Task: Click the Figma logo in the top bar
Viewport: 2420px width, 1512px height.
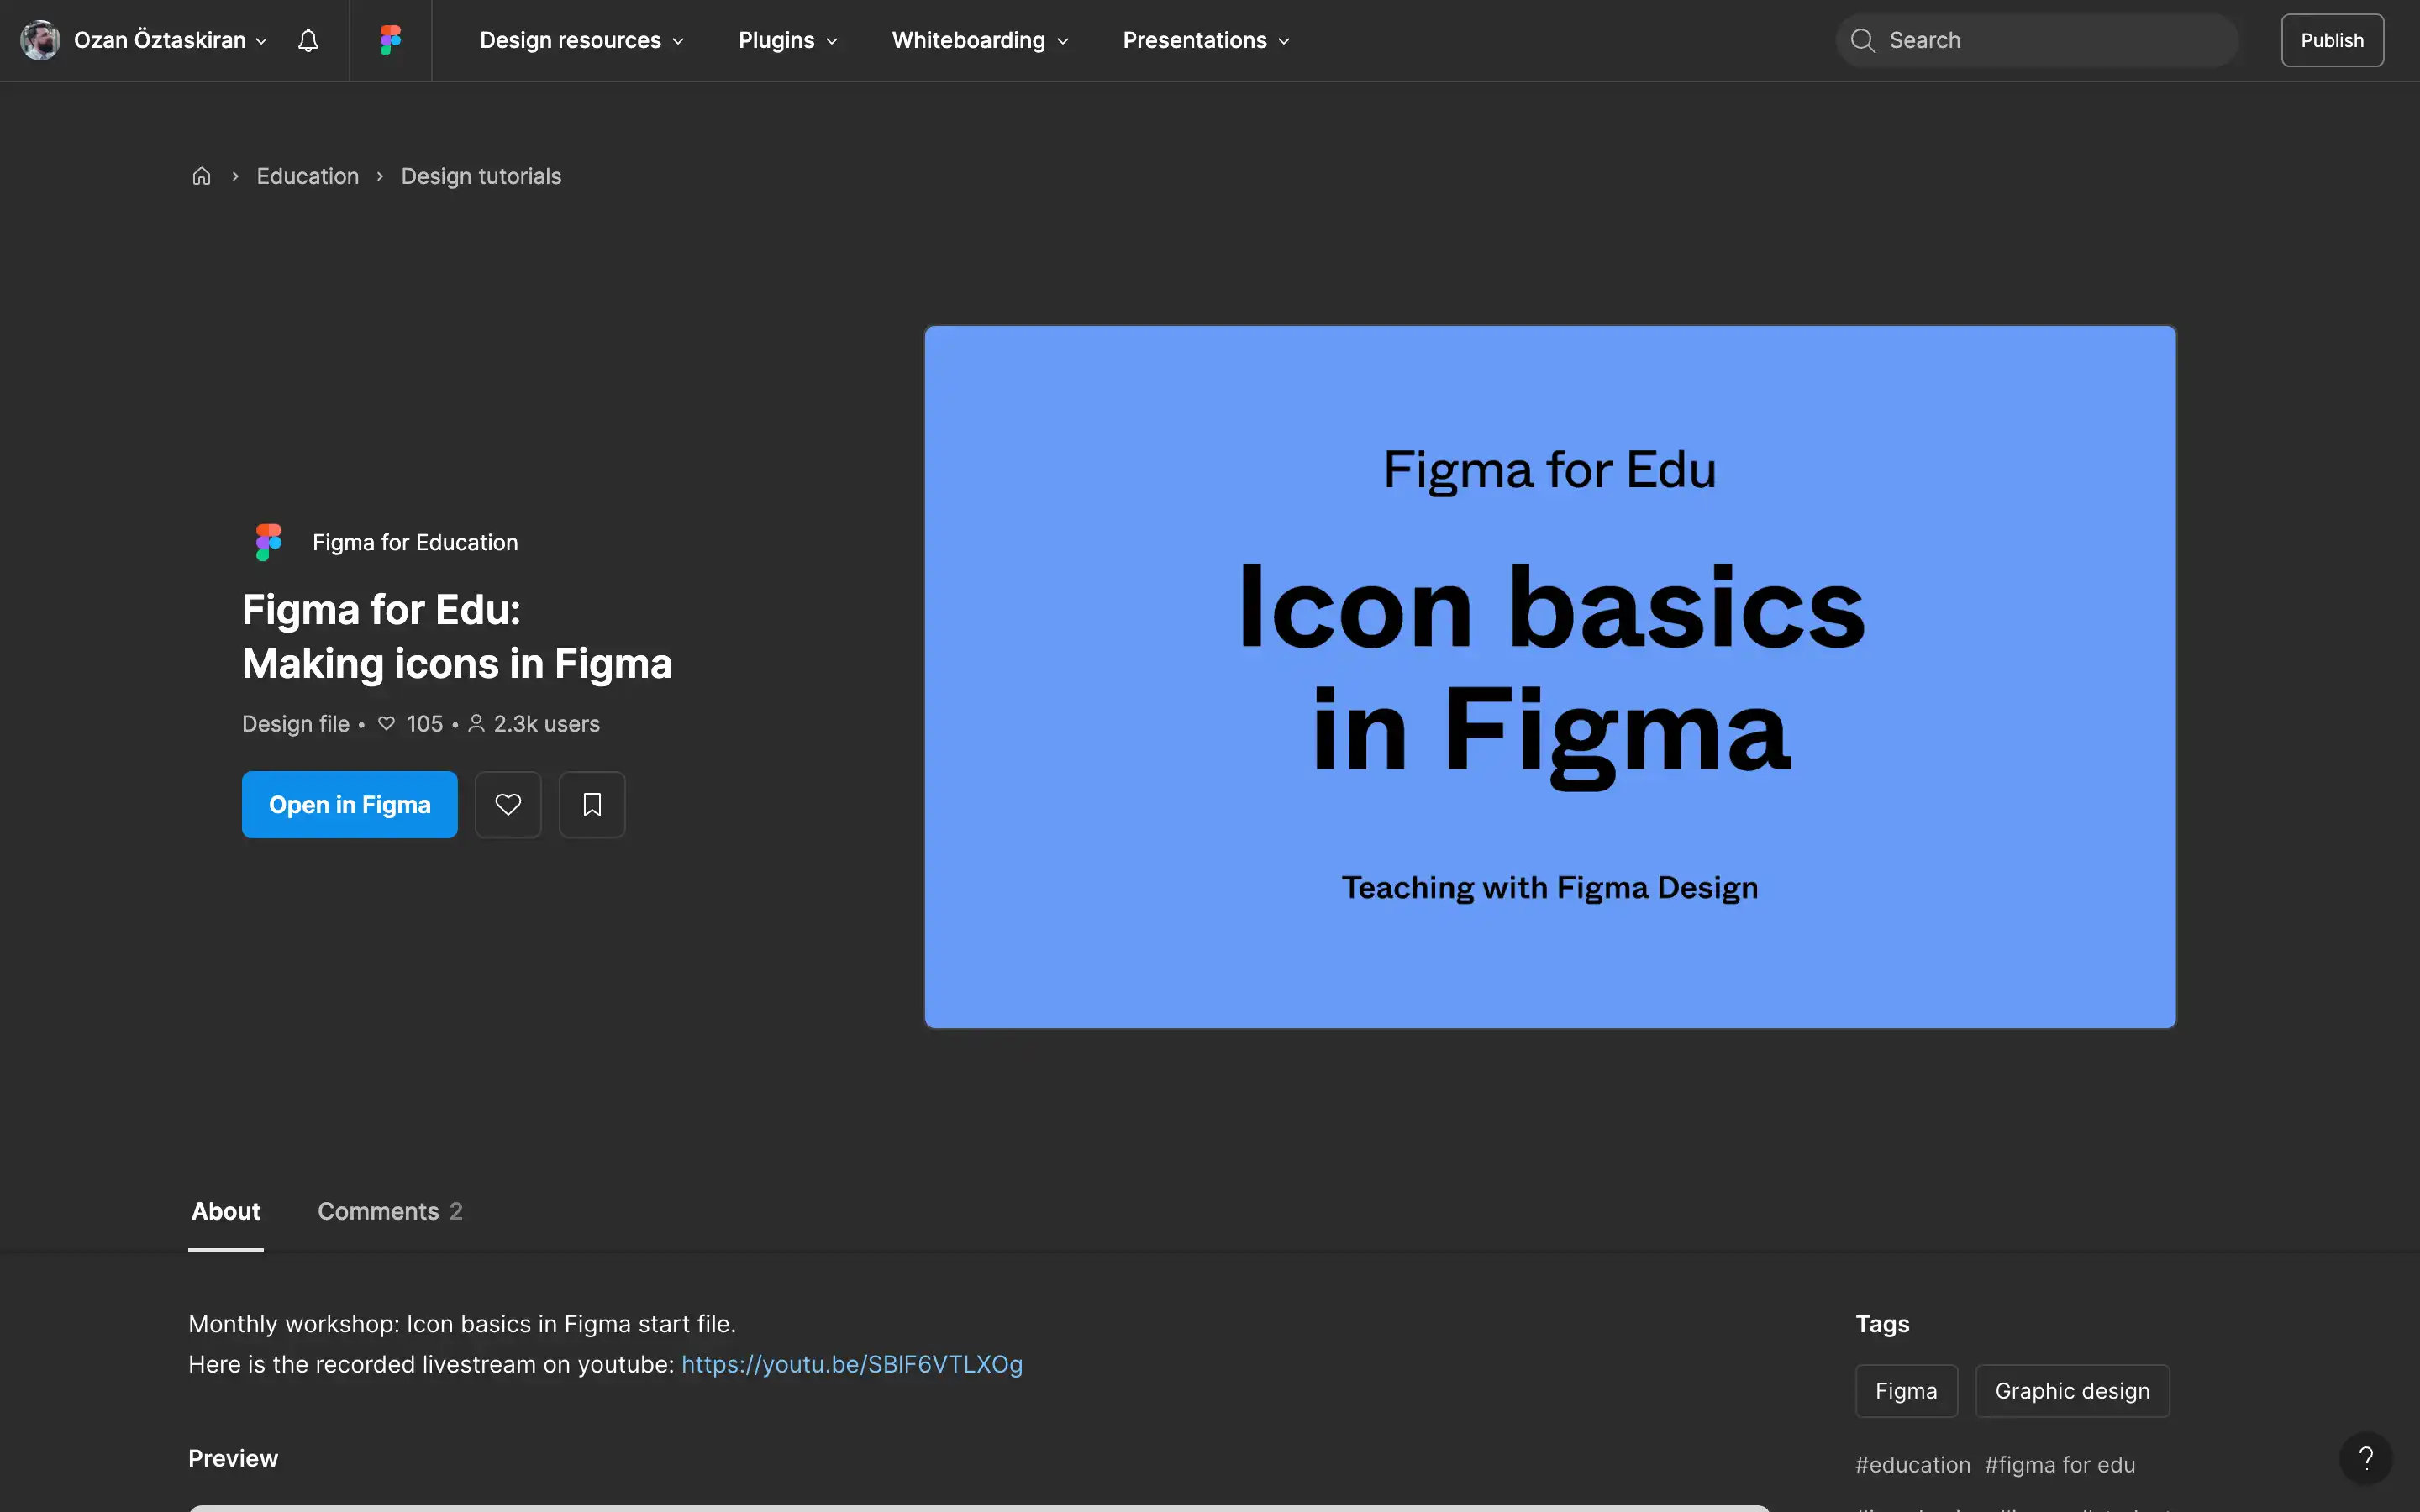Action: pyautogui.click(x=390, y=40)
